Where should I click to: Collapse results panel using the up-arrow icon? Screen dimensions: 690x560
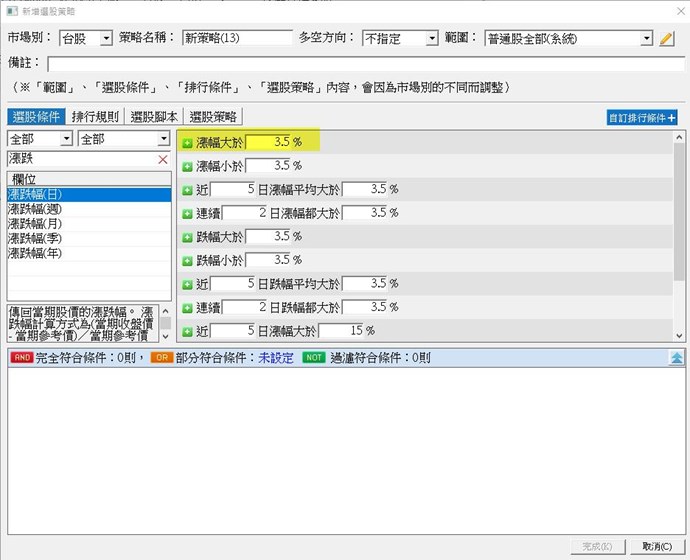677,356
